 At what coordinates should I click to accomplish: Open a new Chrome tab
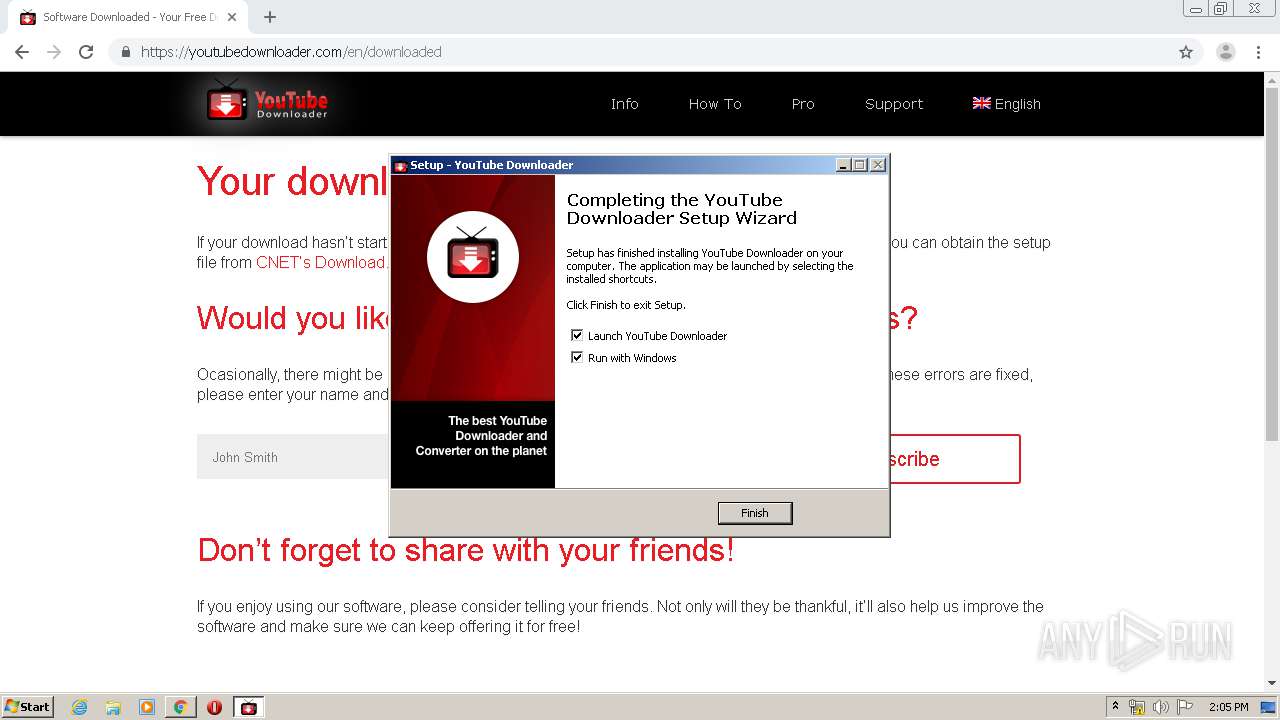(270, 17)
